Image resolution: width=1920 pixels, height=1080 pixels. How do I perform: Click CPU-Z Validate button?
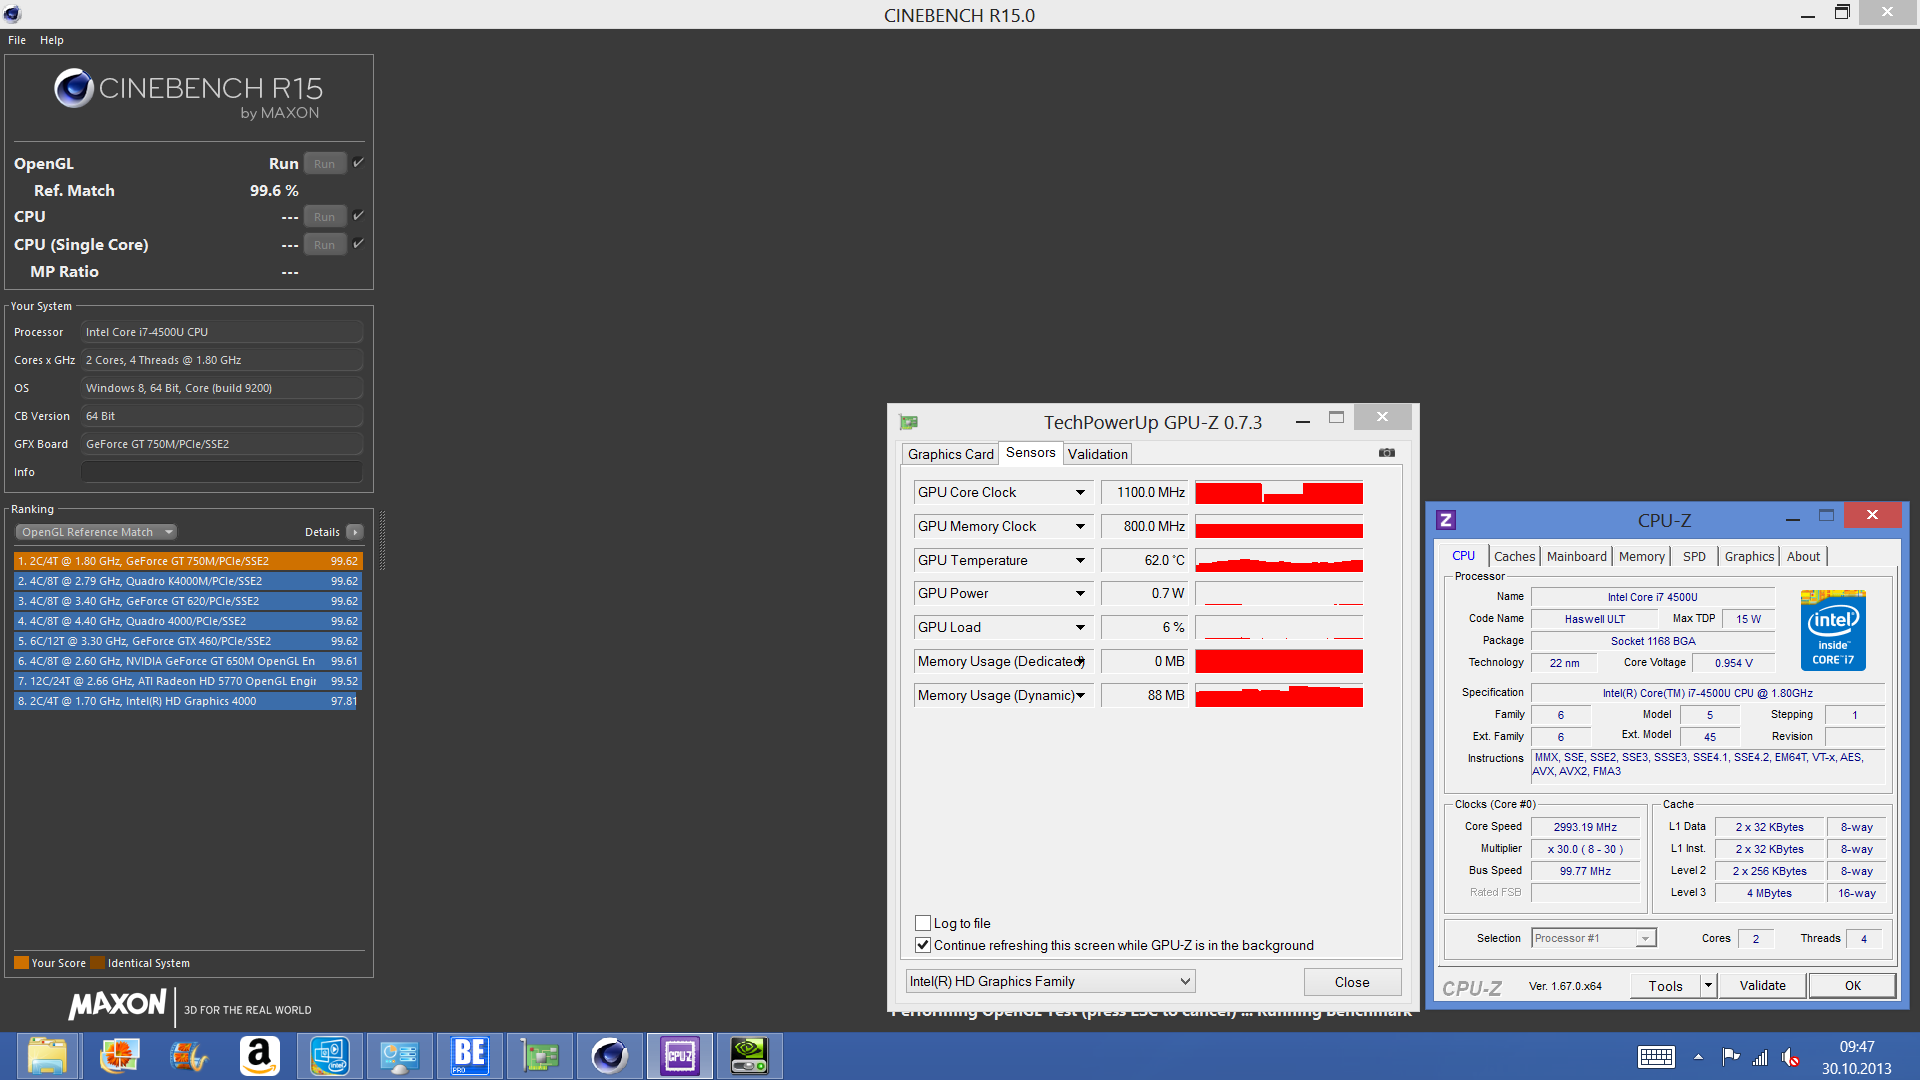1762,986
